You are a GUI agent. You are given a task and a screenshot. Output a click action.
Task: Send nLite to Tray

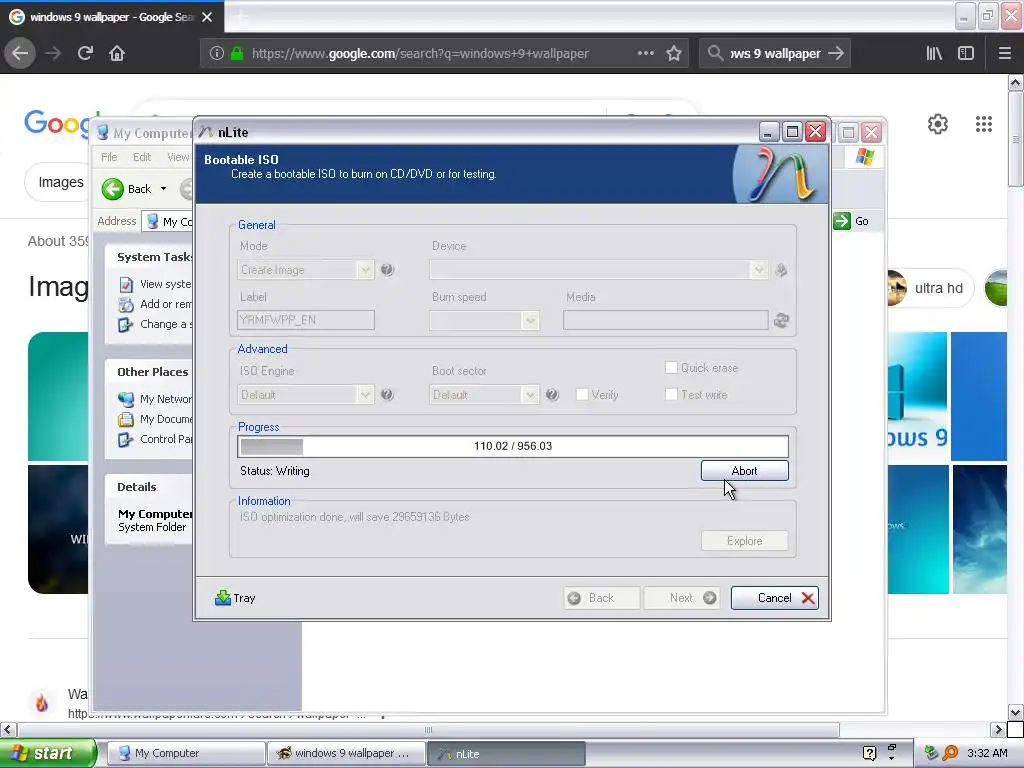(235, 598)
